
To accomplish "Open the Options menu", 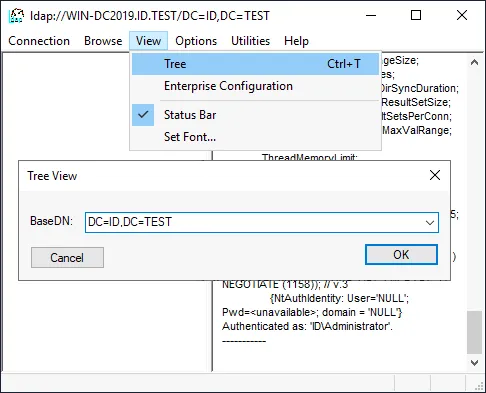I will [x=196, y=41].
